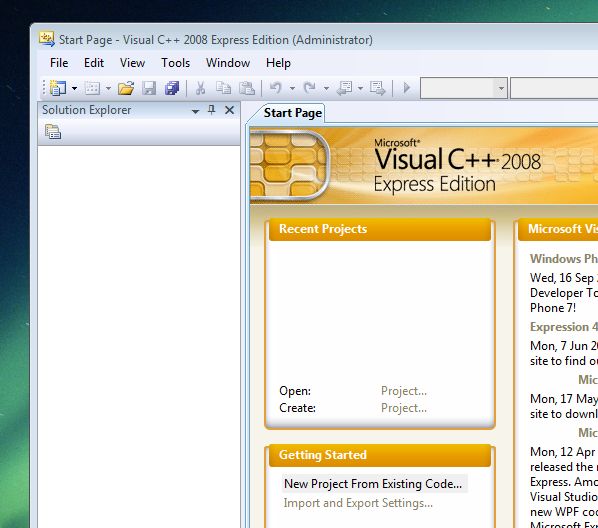
Task: Toggle Solution Explorer auto-hide pin
Action: click(211, 110)
